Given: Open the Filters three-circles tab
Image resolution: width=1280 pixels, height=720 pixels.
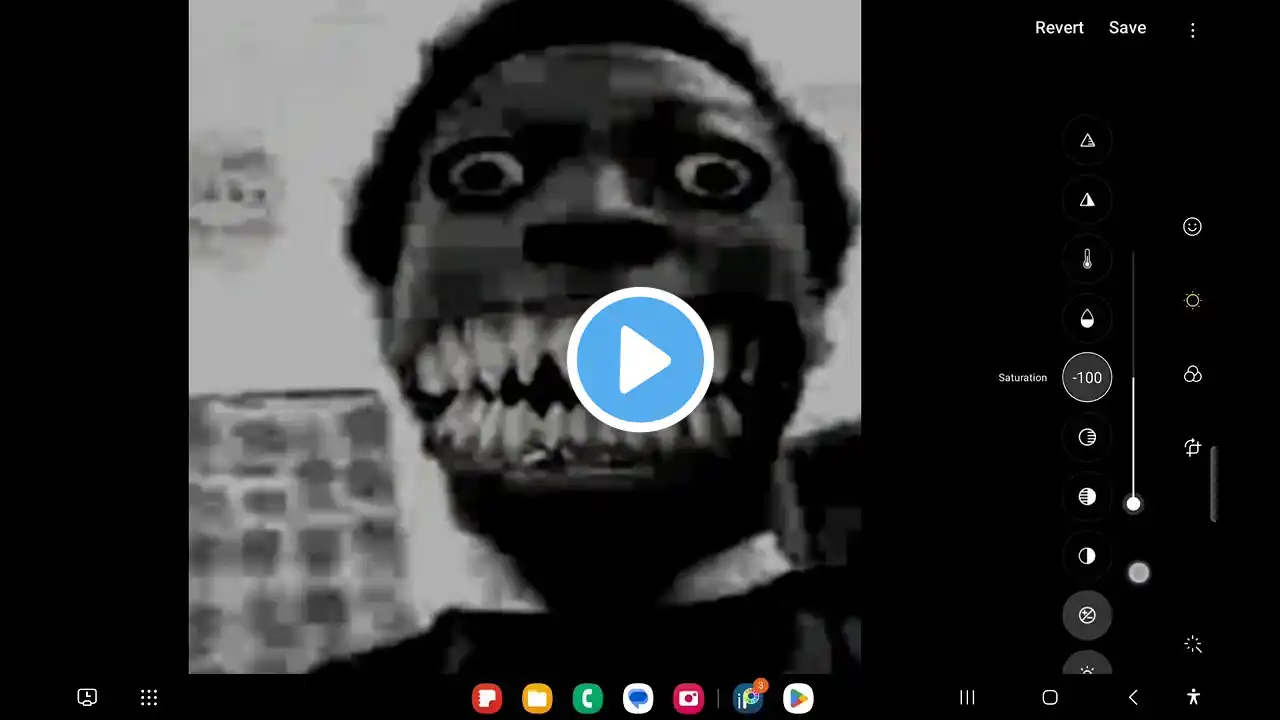Looking at the screenshot, I should (x=1192, y=374).
